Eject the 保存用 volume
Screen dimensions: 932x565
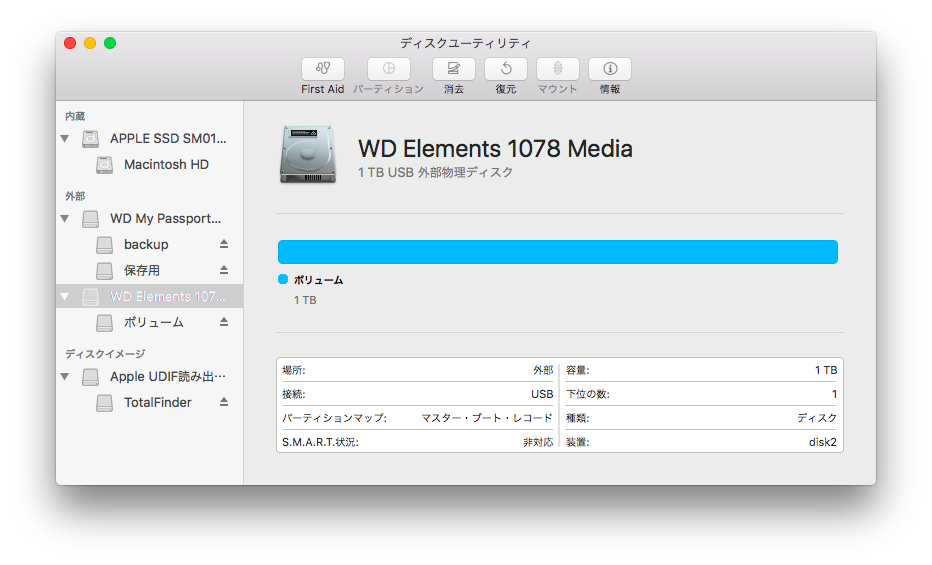224,270
